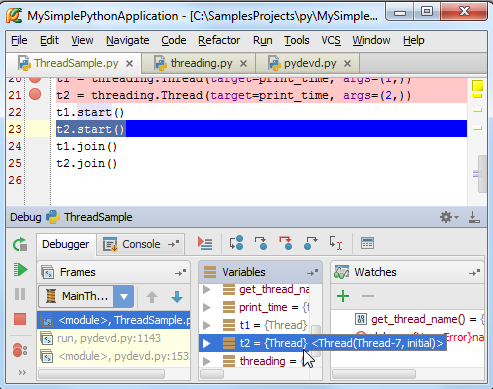Add a new watch with plus icon
The height and width of the screenshot is (389, 493).
(343, 296)
